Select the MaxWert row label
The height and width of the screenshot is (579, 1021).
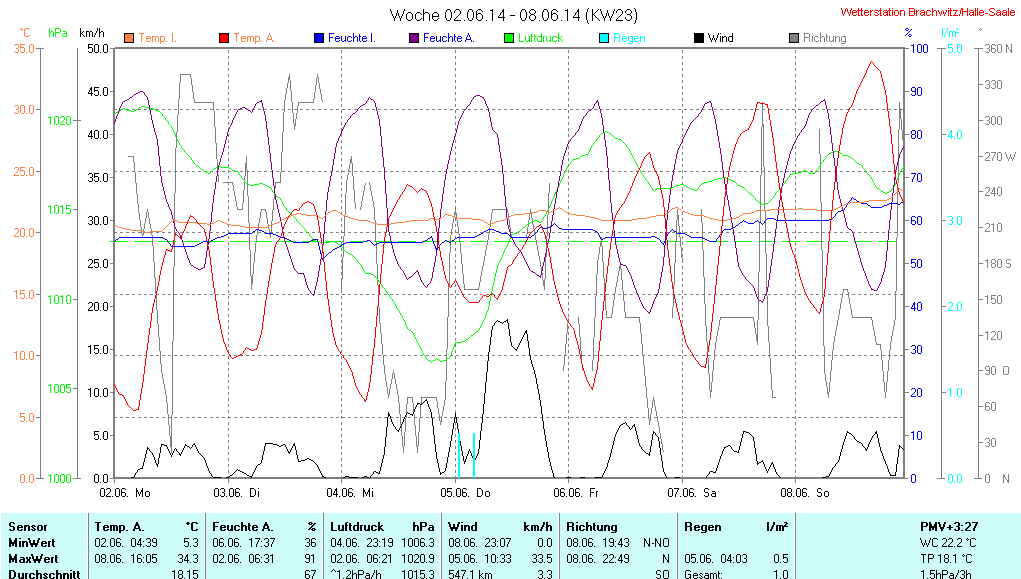[x=33, y=558]
